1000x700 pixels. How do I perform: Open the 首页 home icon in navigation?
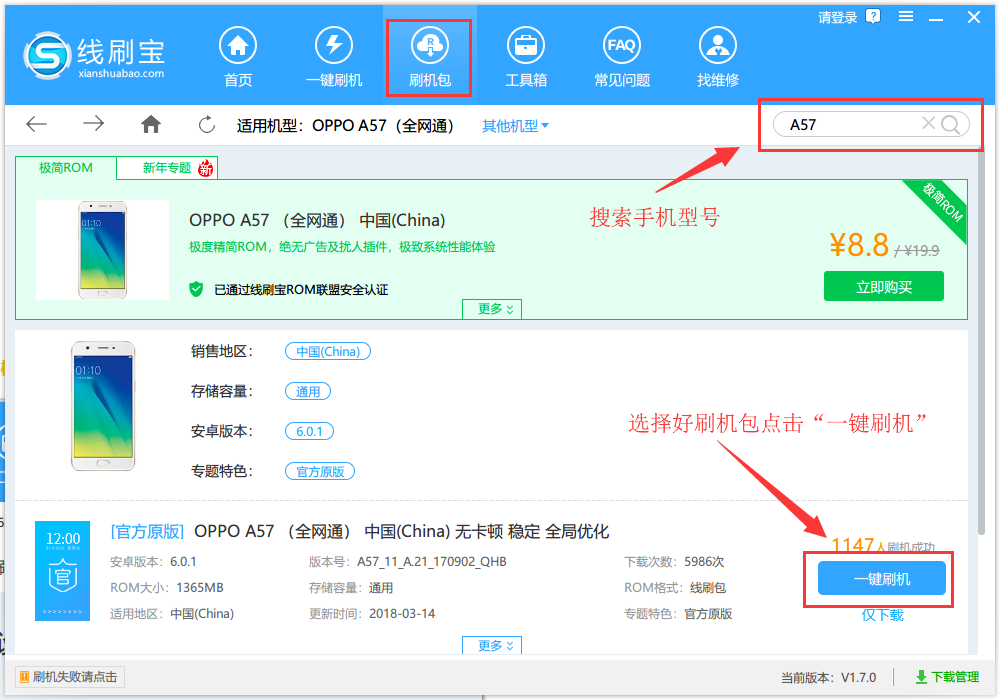(x=237, y=43)
